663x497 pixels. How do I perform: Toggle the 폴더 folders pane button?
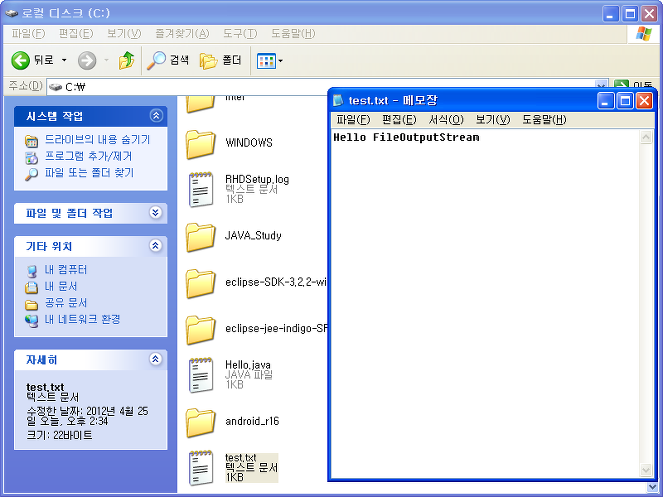tap(221, 60)
